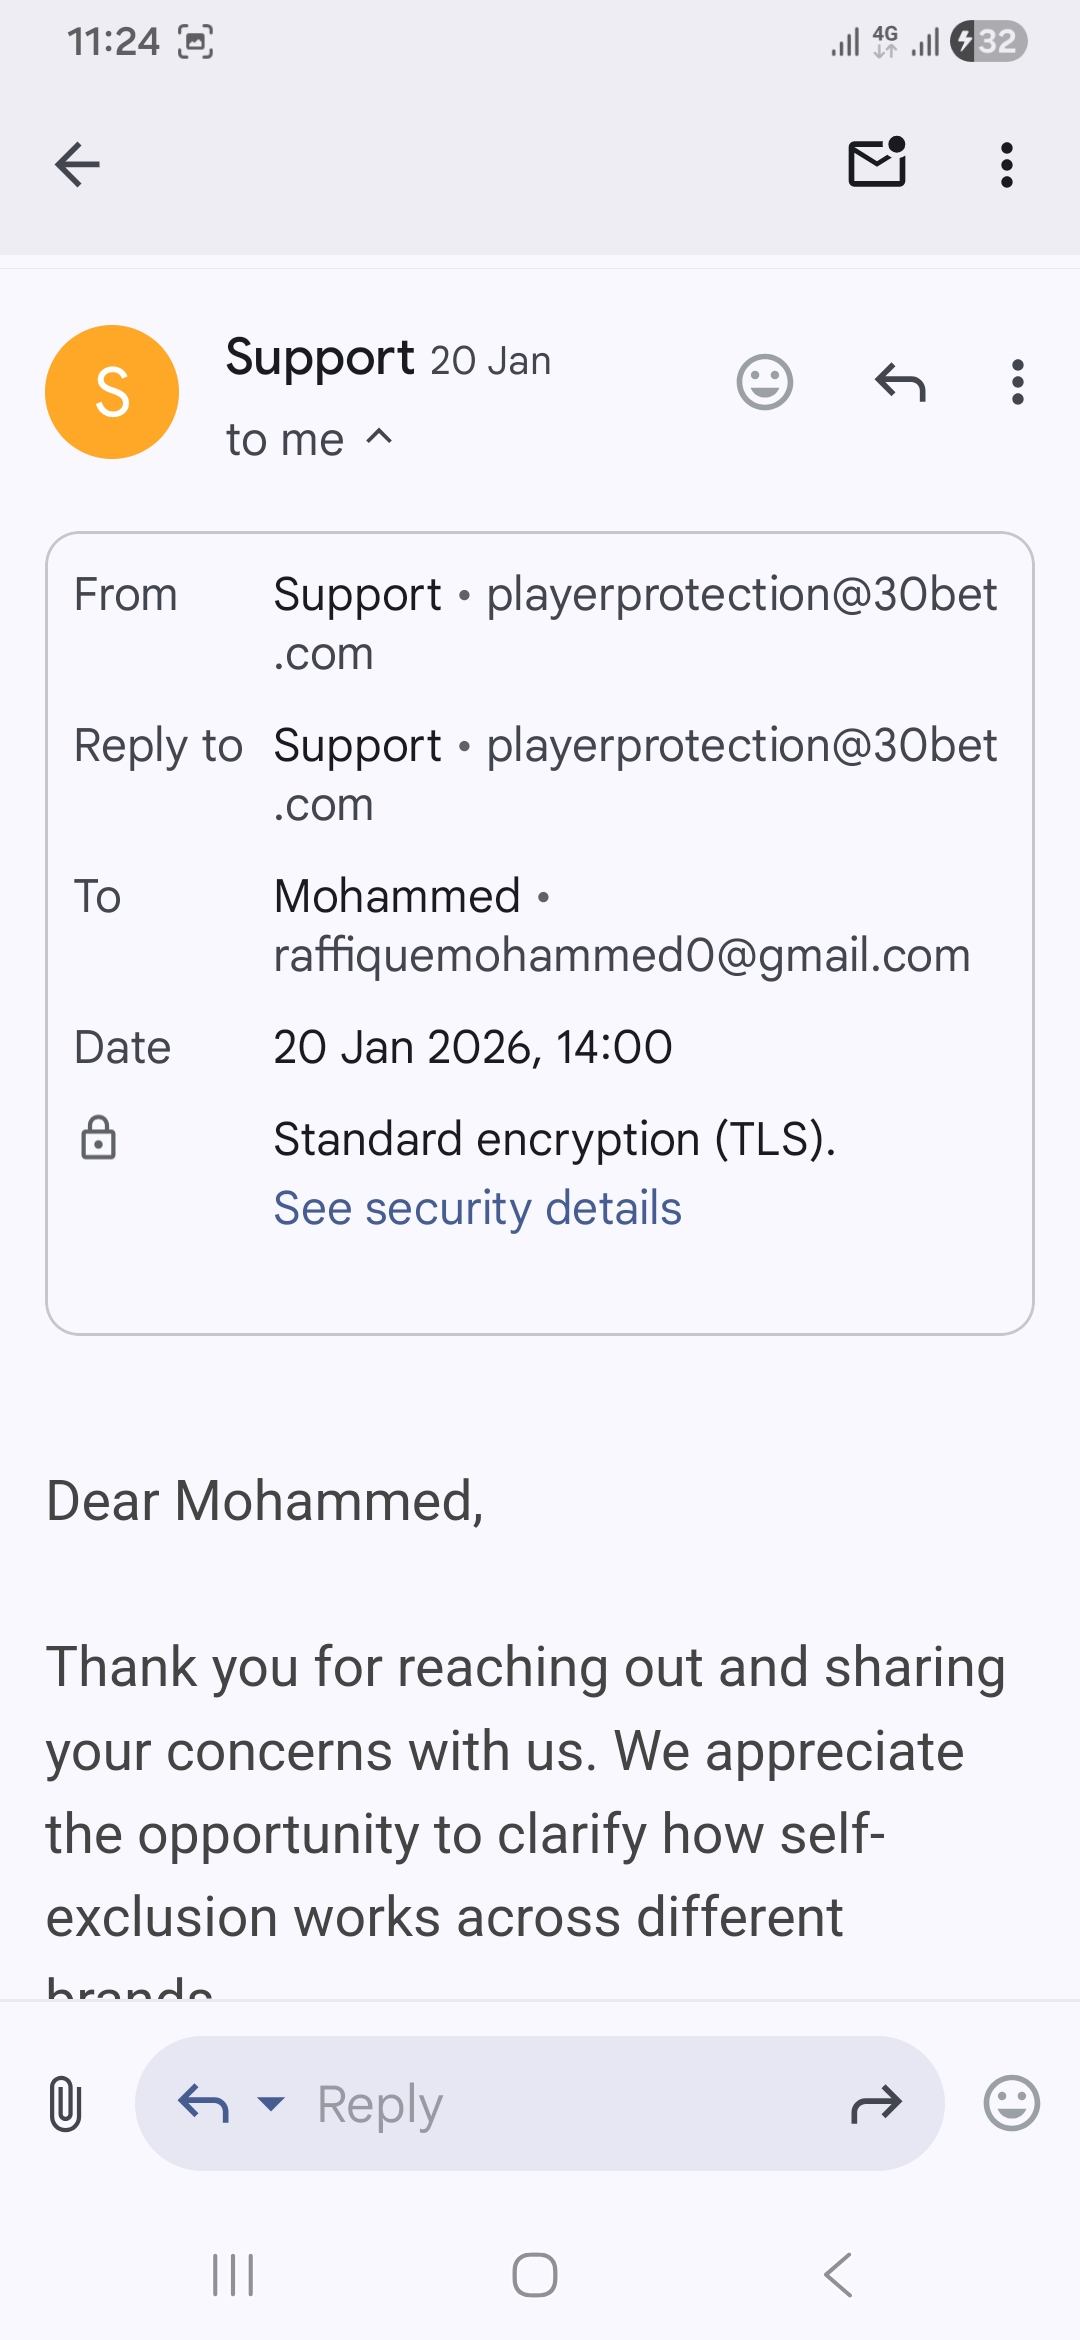Forward the email using arrow icon
Image resolution: width=1080 pixels, height=2340 pixels.
click(x=876, y=2103)
